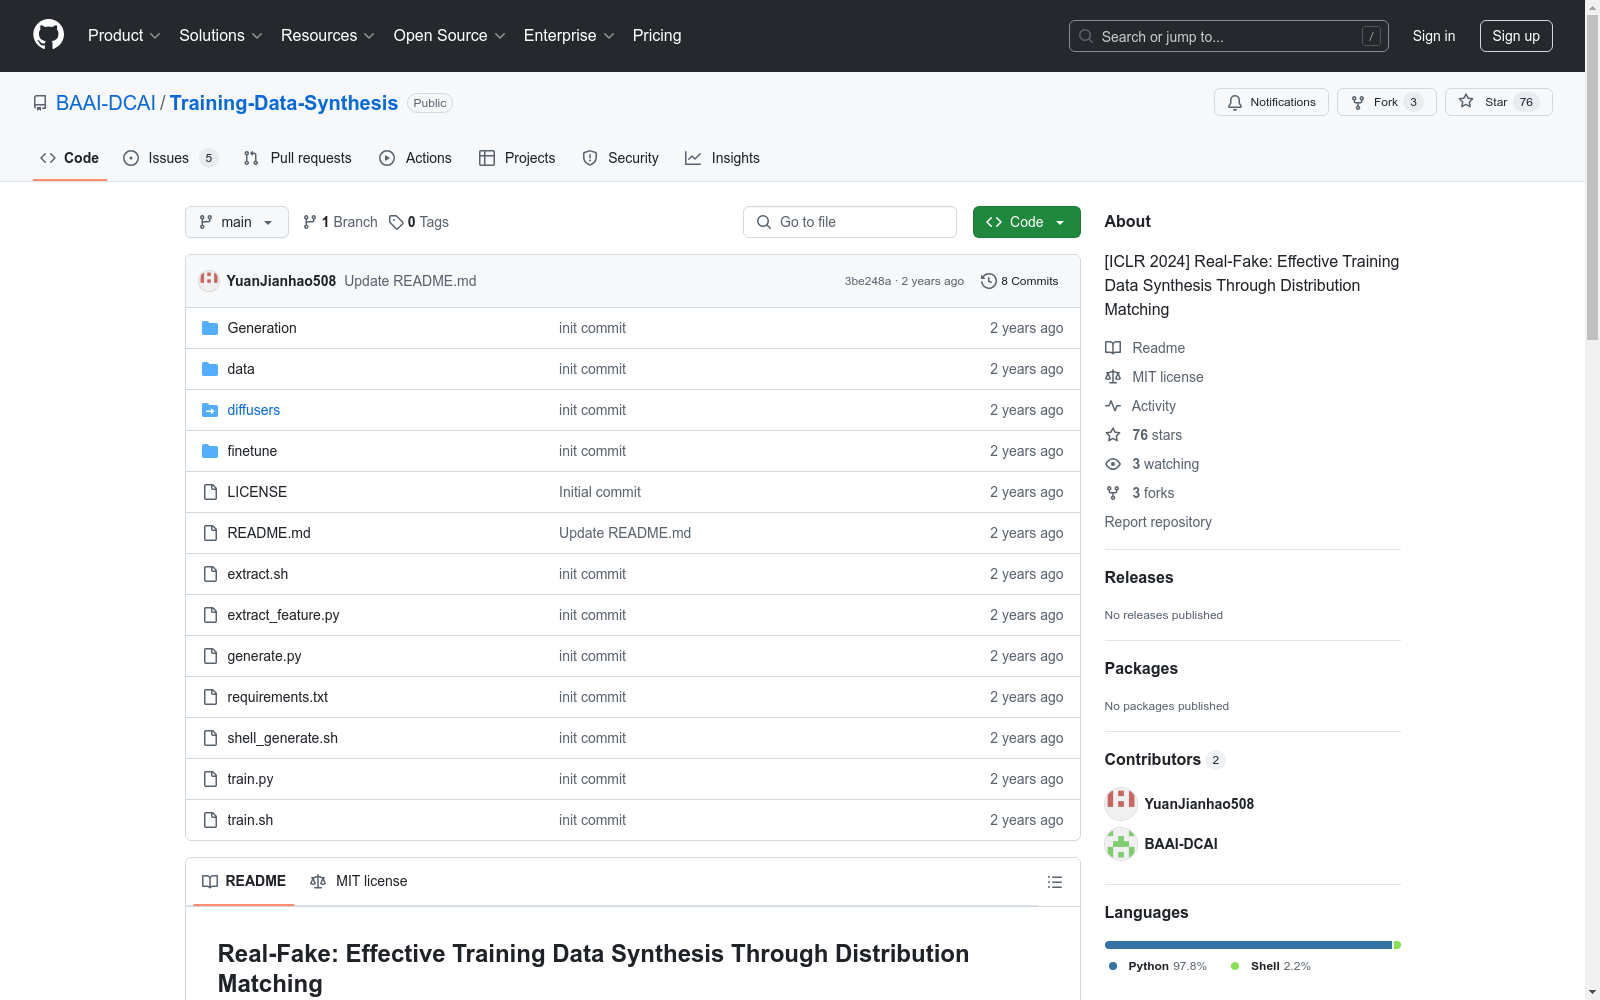Switch to the Issues tab
Viewport: 1600px width, 1000px height.
[x=170, y=158]
